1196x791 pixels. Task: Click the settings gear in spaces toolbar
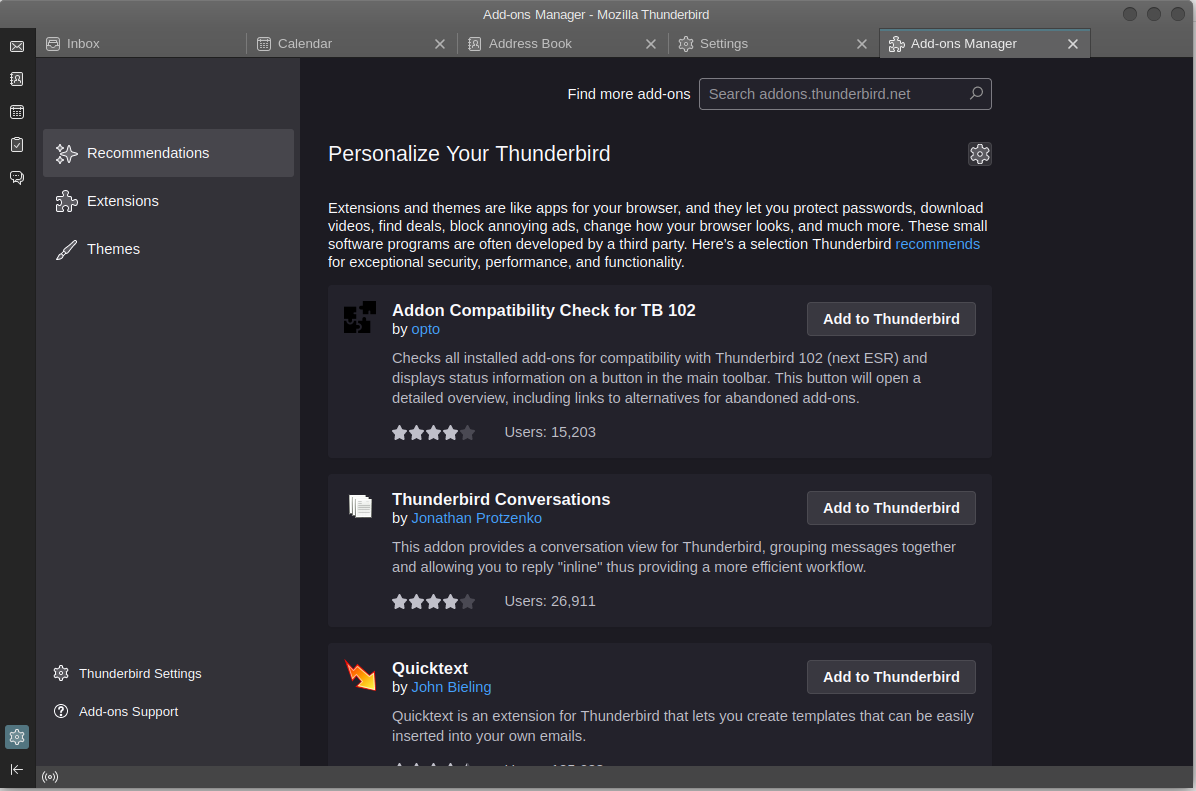17,737
